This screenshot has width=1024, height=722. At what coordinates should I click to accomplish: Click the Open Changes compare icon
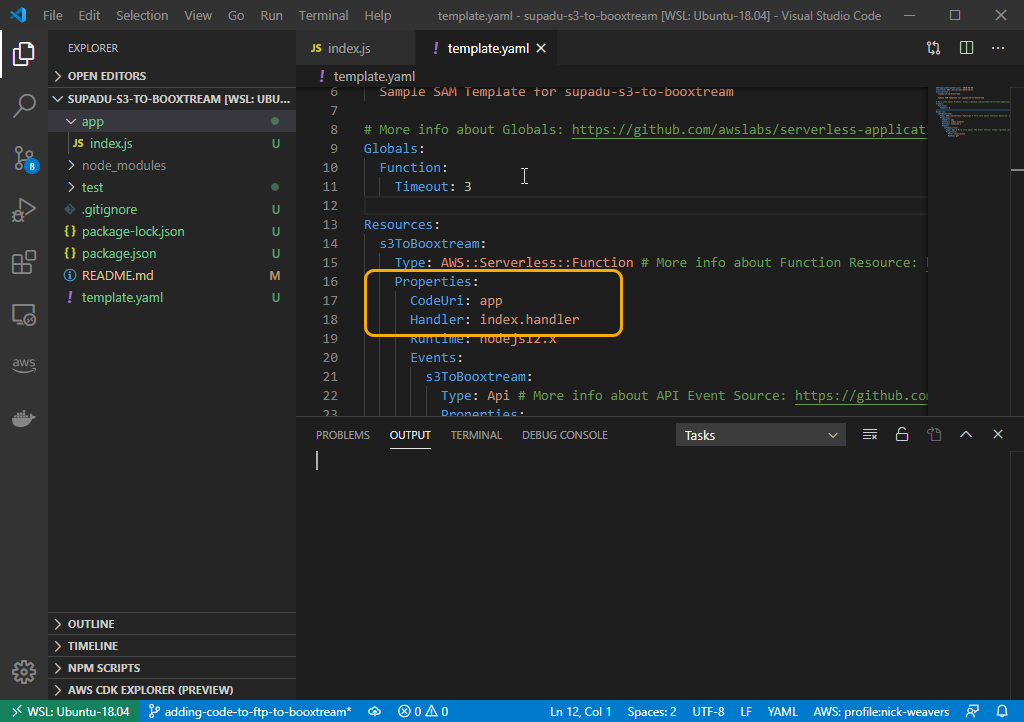pos(933,48)
